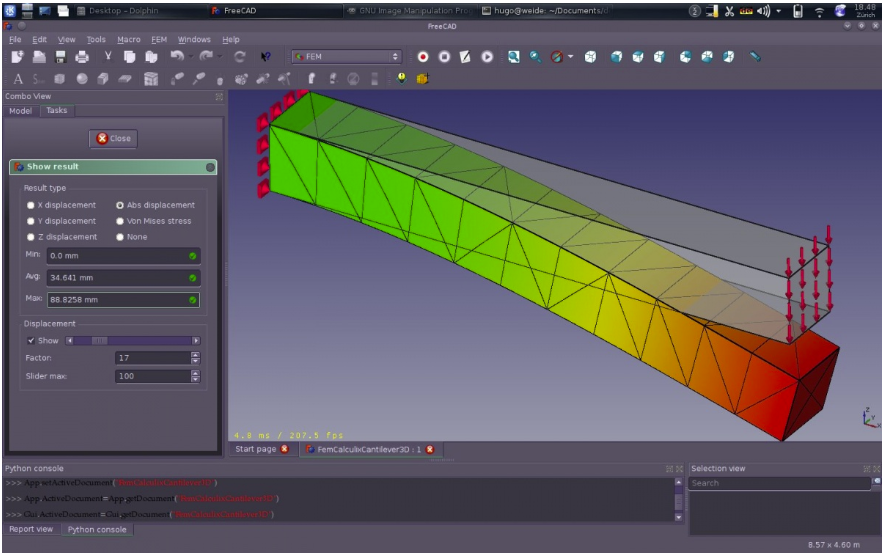Click the Fit All zoom icon
Screen dimensions: 888x553
pyautogui.click(x=513, y=58)
